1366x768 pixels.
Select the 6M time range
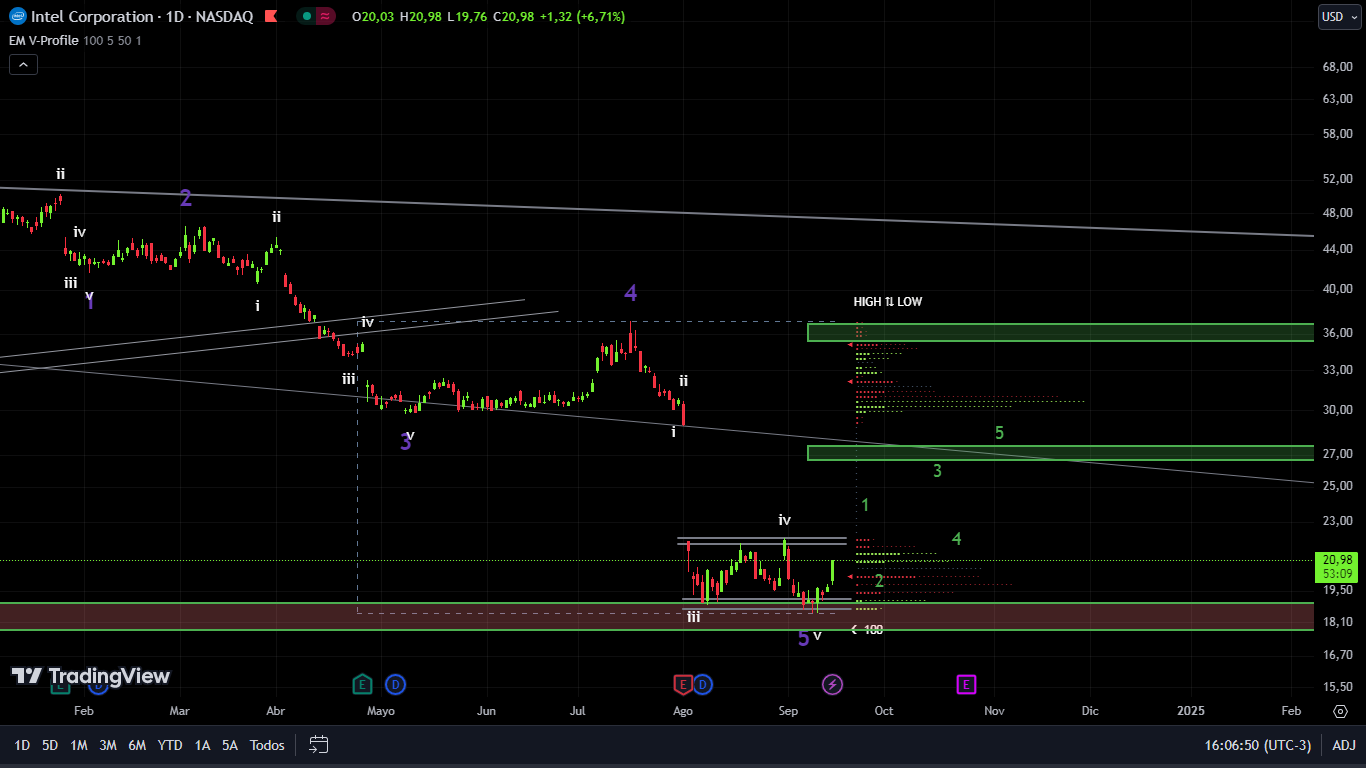(x=138, y=745)
